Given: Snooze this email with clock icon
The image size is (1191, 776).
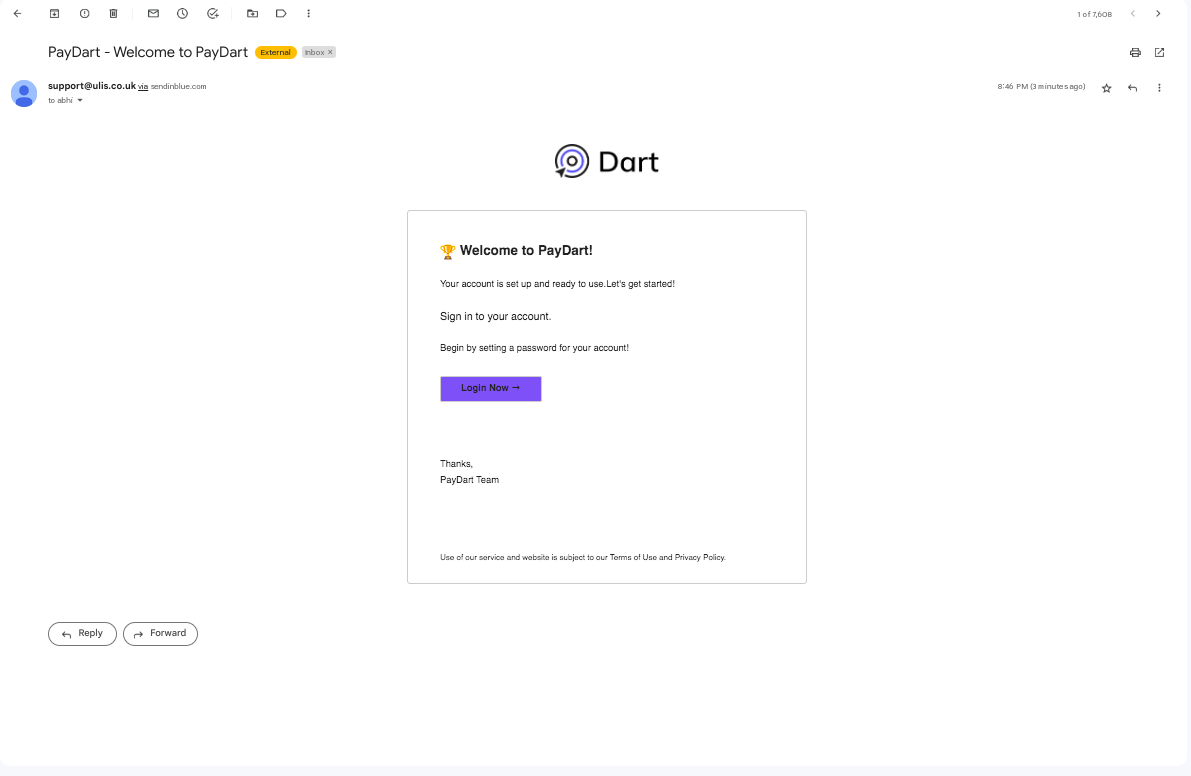Looking at the screenshot, I should 182,14.
